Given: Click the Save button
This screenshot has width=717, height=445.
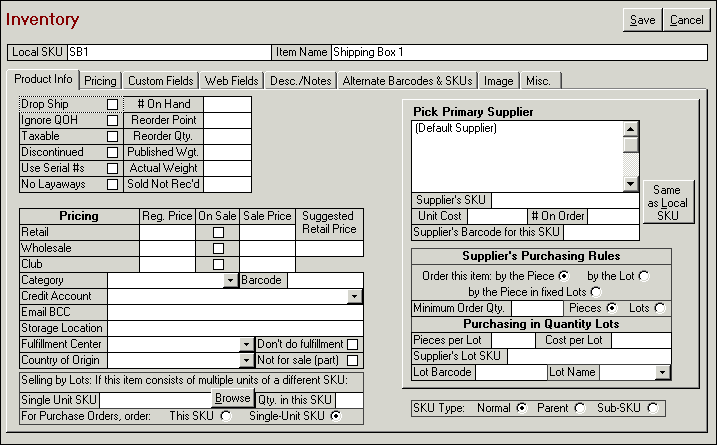Looking at the screenshot, I should [642, 20].
